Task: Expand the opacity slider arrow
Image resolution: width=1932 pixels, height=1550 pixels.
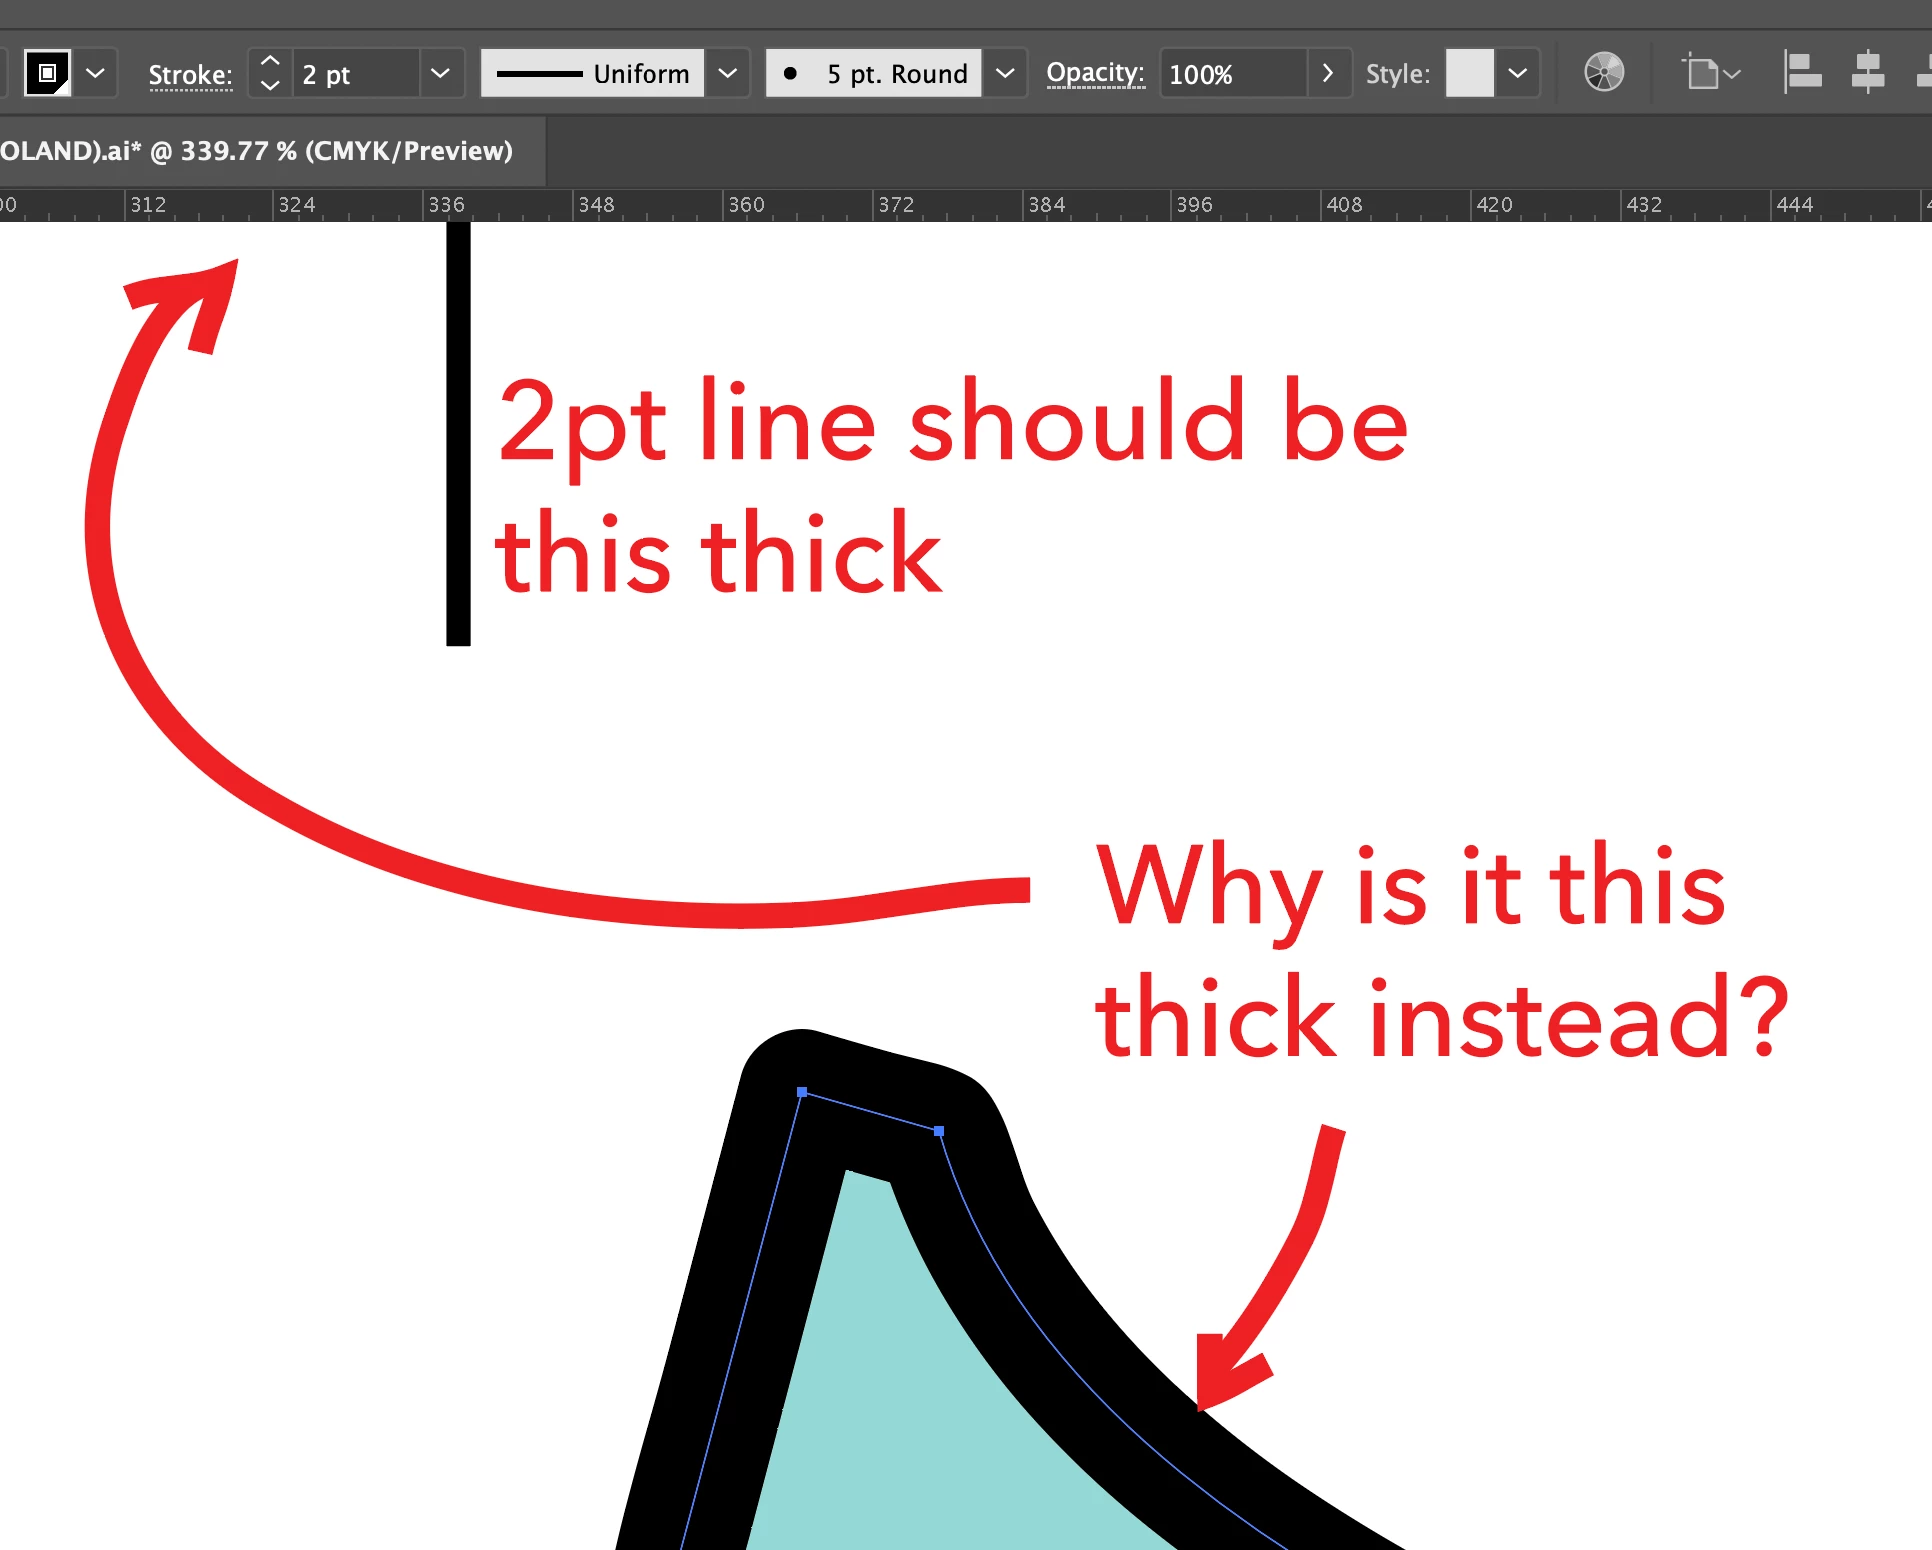Action: (1328, 73)
